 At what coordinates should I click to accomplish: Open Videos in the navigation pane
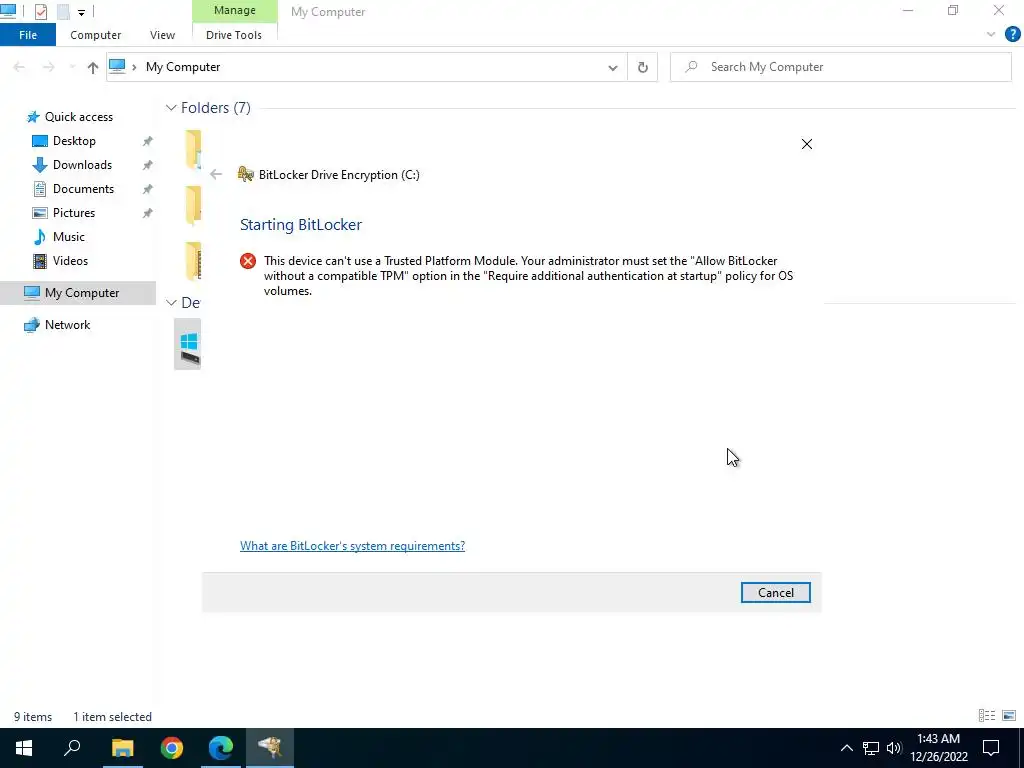coord(70,261)
